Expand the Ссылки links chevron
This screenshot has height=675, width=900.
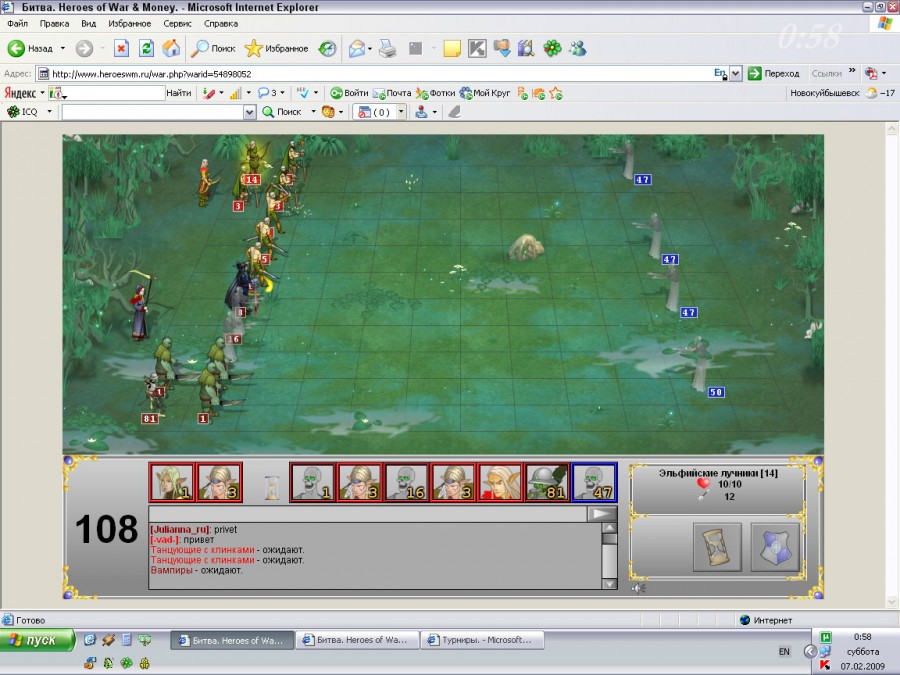point(852,71)
